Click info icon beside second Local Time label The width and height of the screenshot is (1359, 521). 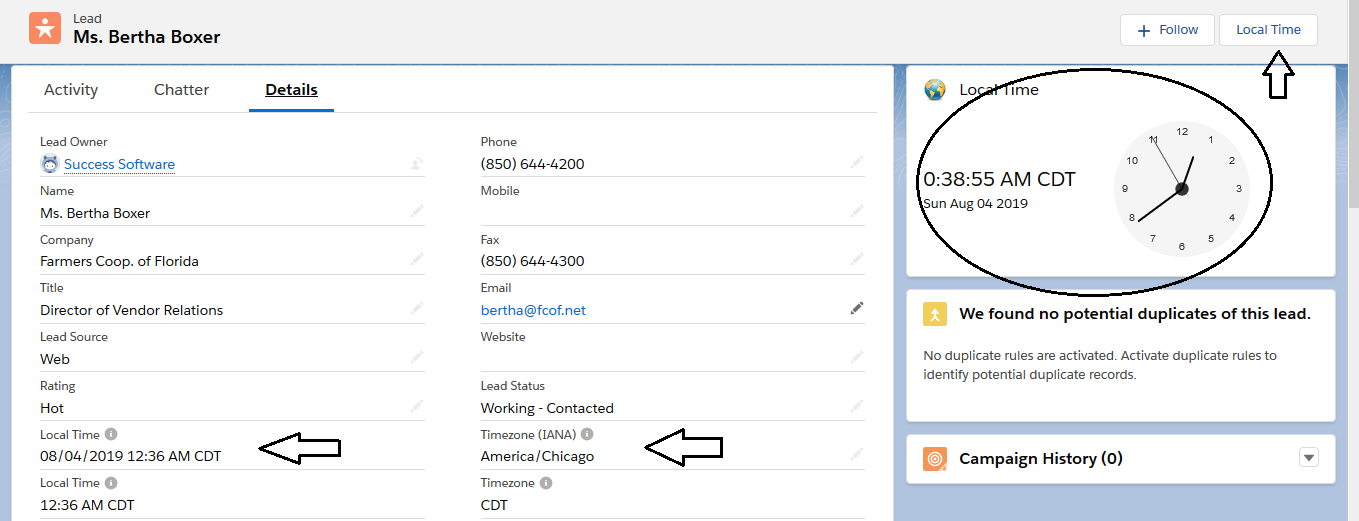[111, 483]
